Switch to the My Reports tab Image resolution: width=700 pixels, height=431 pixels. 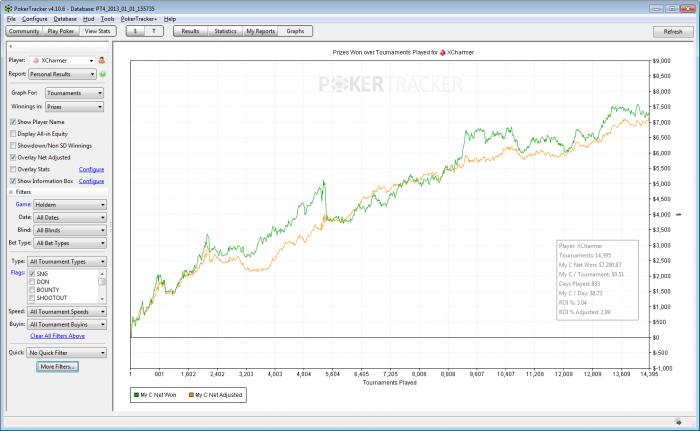(x=260, y=31)
